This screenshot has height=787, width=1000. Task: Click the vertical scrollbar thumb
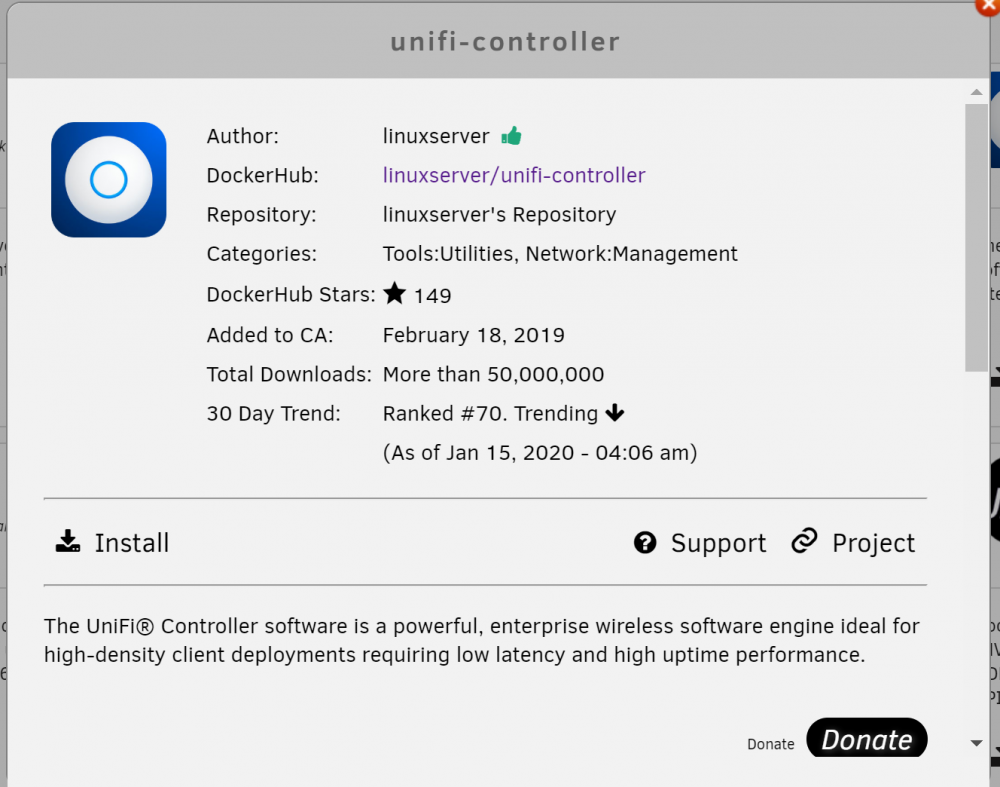click(976, 237)
